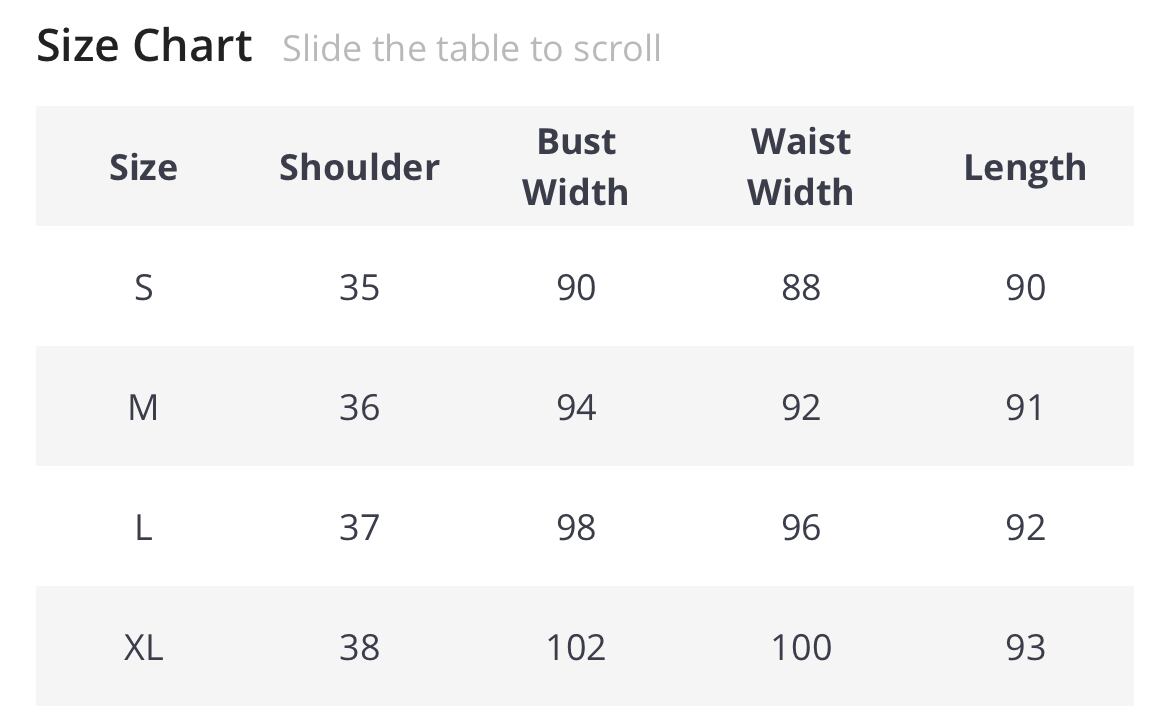Click waist width value 96 for L
Image resolution: width=1170 pixels, height=724 pixels.
pyautogui.click(x=801, y=527)
